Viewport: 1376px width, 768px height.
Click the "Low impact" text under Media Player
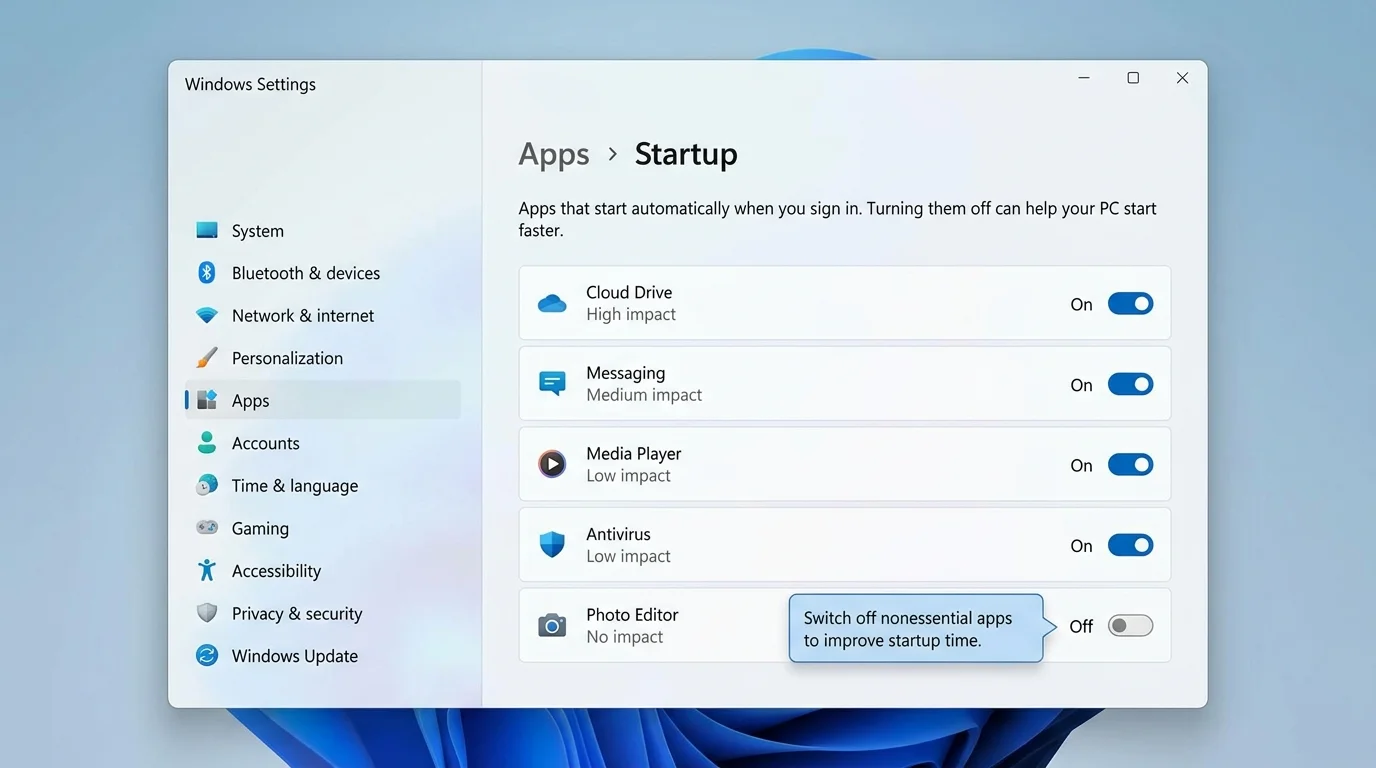coord(628,476)
